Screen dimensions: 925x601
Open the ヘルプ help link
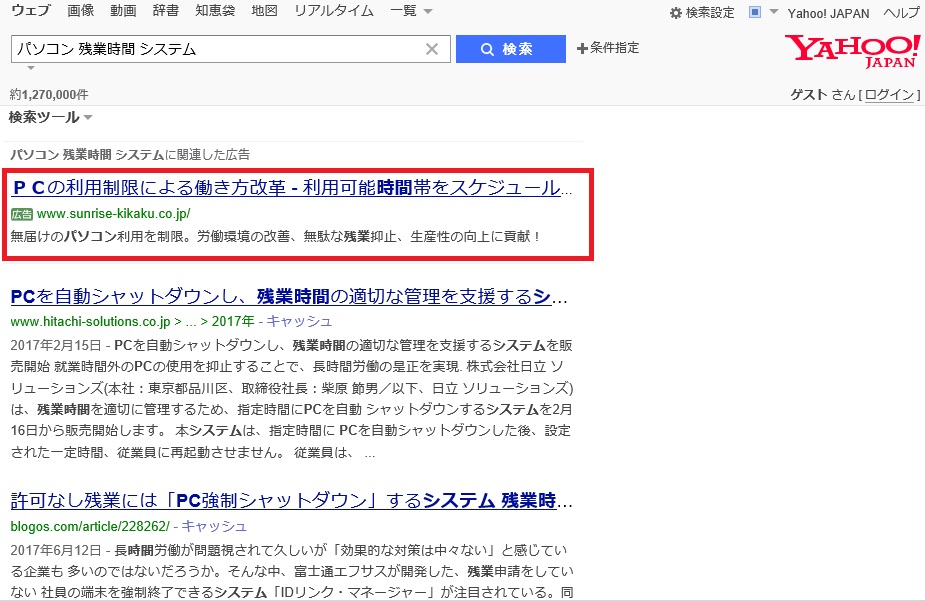pyautogui.click(x=902, y=13)
